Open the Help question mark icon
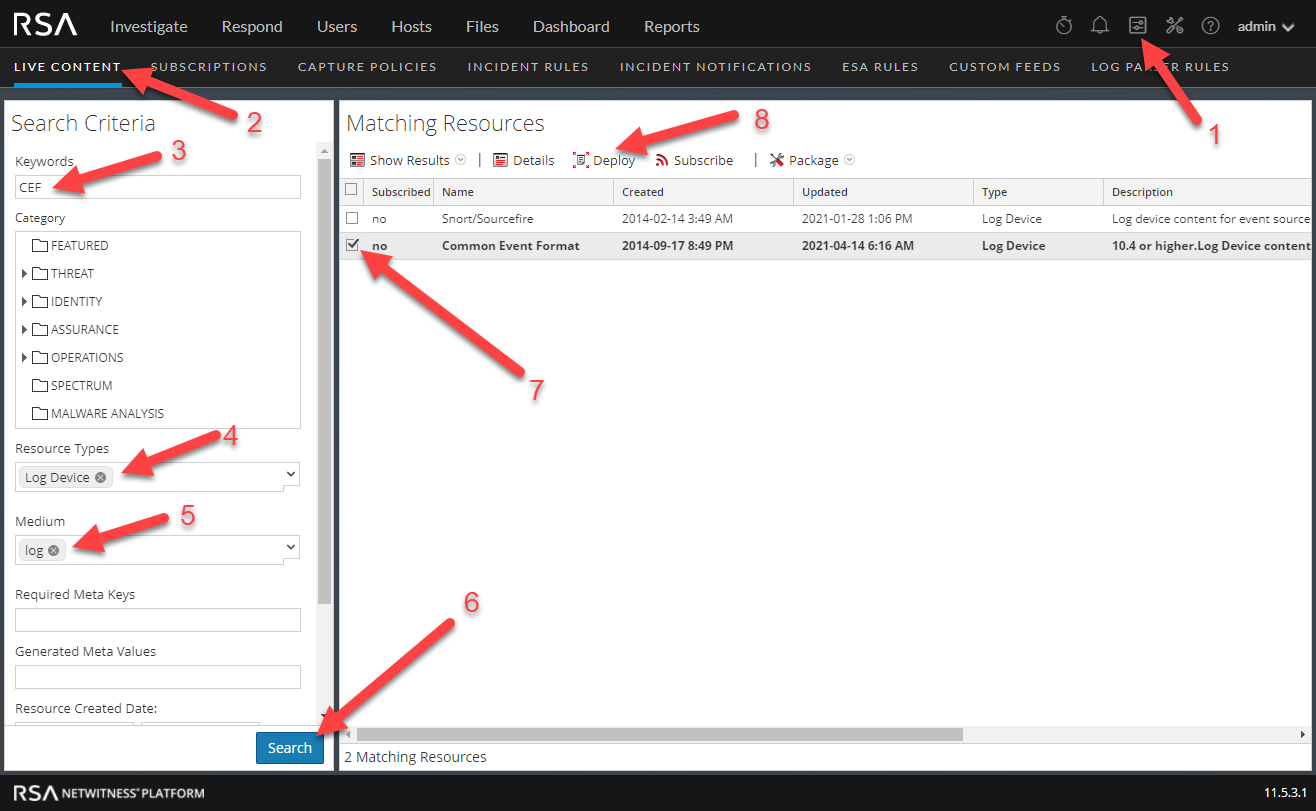Viewport: 1316px width, 811px height. 1210,26
